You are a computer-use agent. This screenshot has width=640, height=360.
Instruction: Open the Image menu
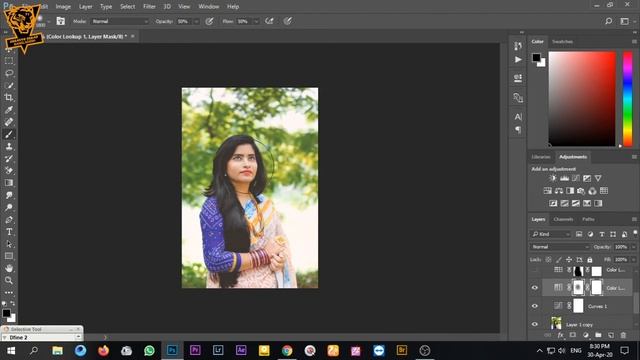coord(63,7)
